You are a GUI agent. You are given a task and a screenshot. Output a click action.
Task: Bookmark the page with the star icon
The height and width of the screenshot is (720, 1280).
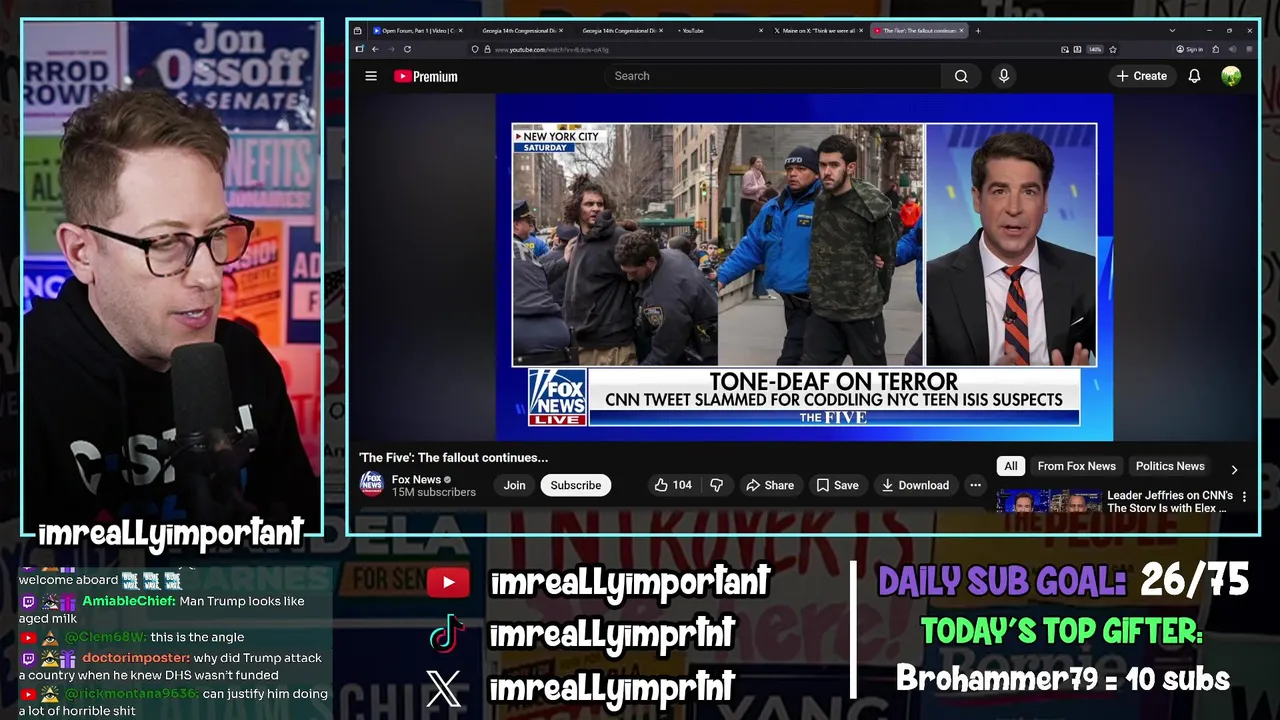click(x=1113, y=49)
